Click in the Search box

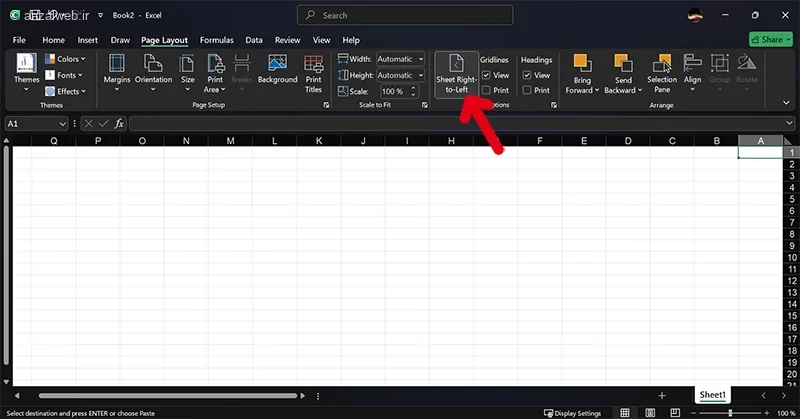coord(405,15)
